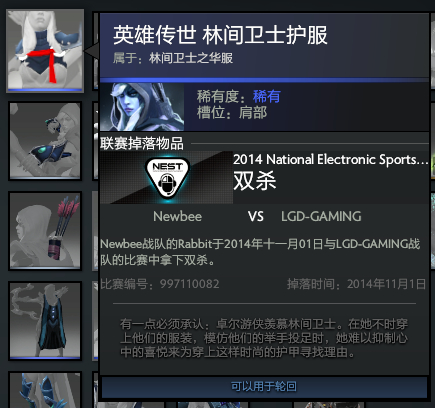The width and height of the screenshot is (435, 408).
Task: Click the 联赛掉落物品 section header
Action: [142, 144]
